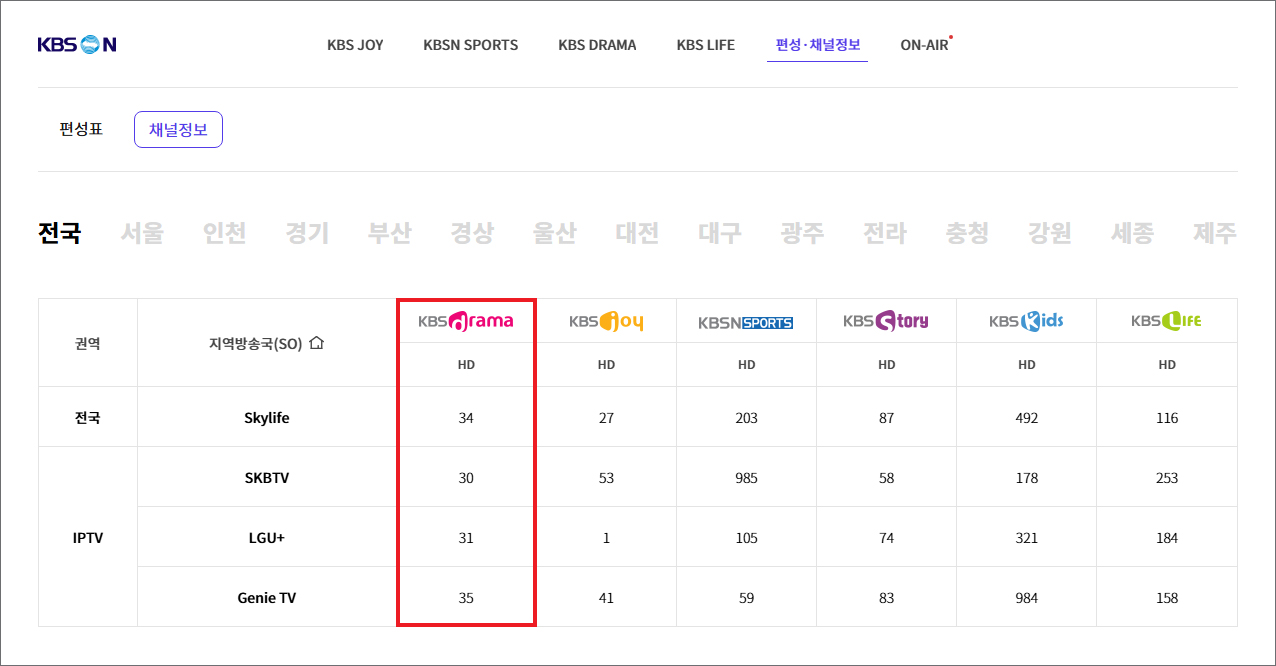Select the 인천 region tab
The height and width of the screenshot is (666, 1276).
click(224, 233)
